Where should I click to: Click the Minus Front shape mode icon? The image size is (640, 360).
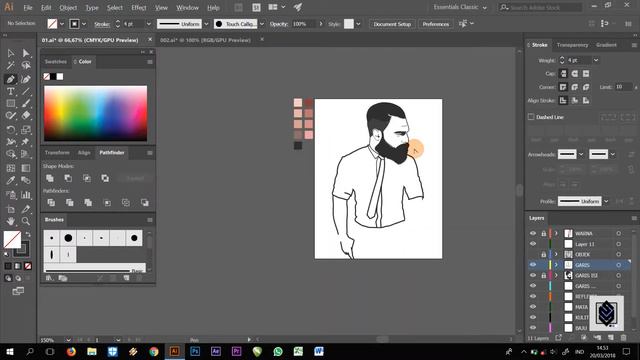point(68,178)
